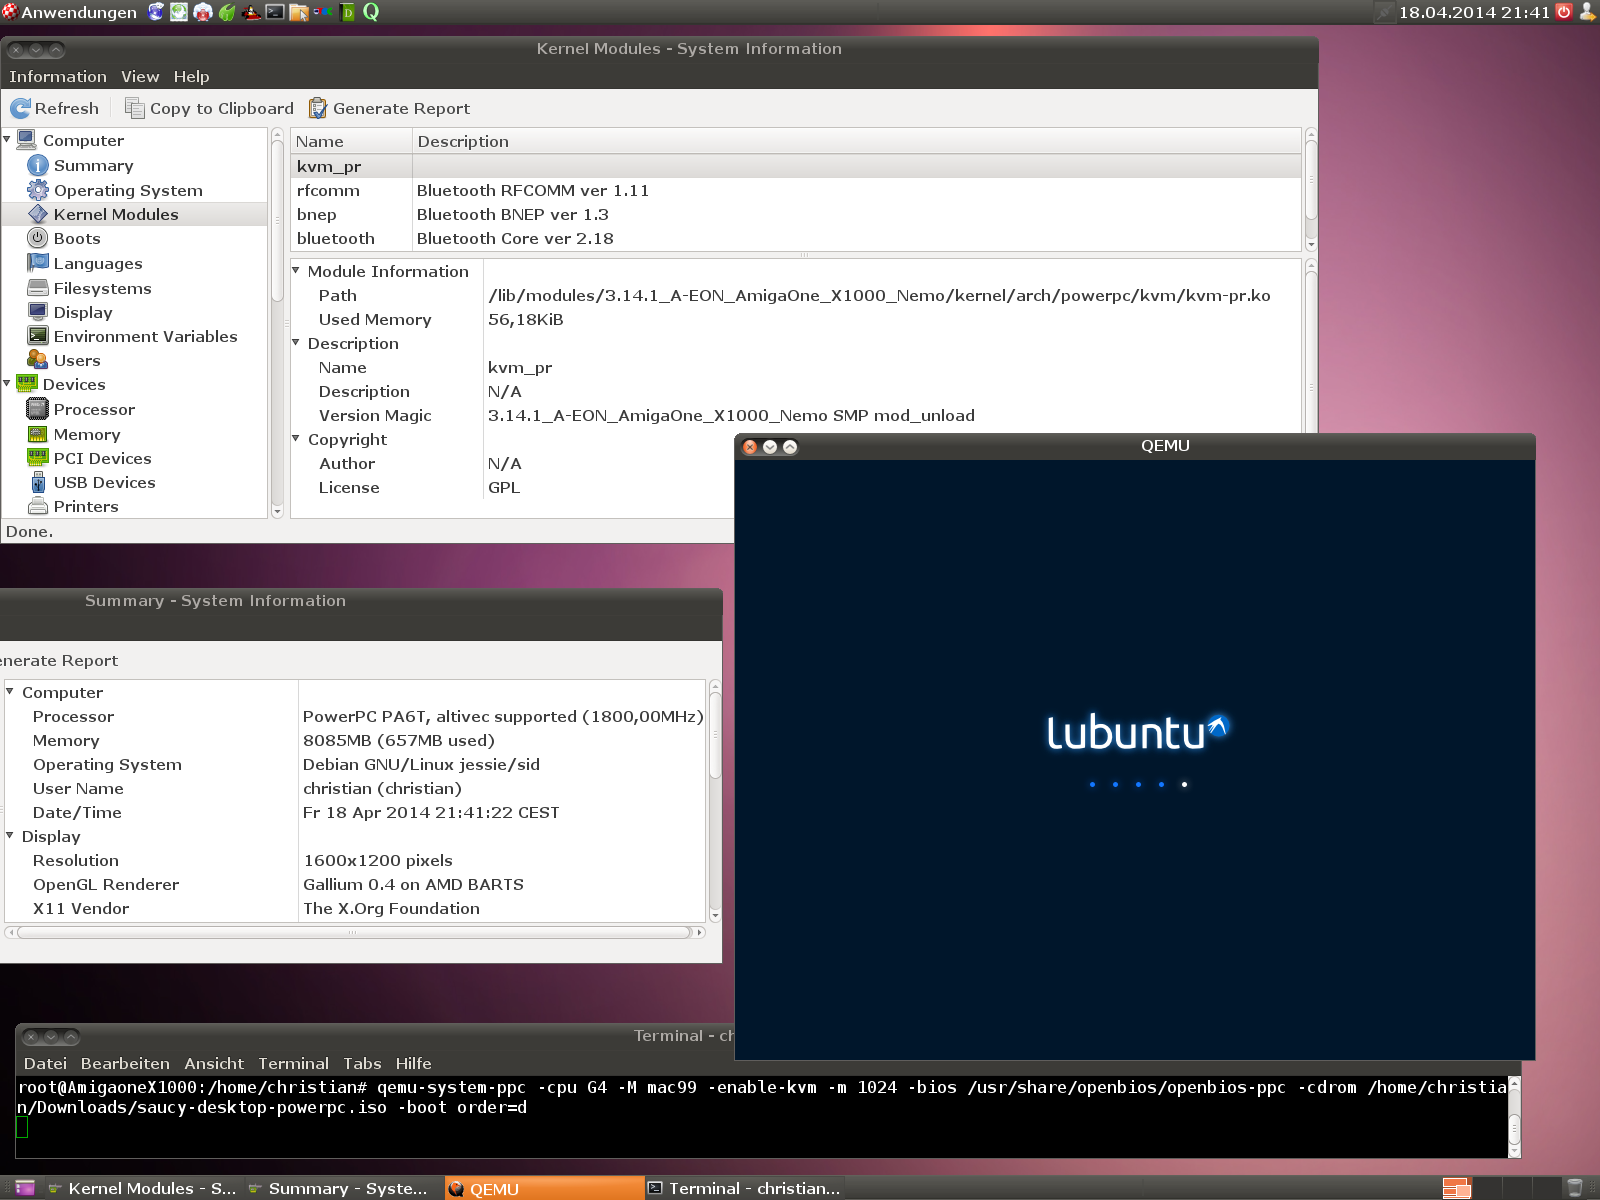
Task: Open the Processor devices entry
Action: (x=93, y=410)
